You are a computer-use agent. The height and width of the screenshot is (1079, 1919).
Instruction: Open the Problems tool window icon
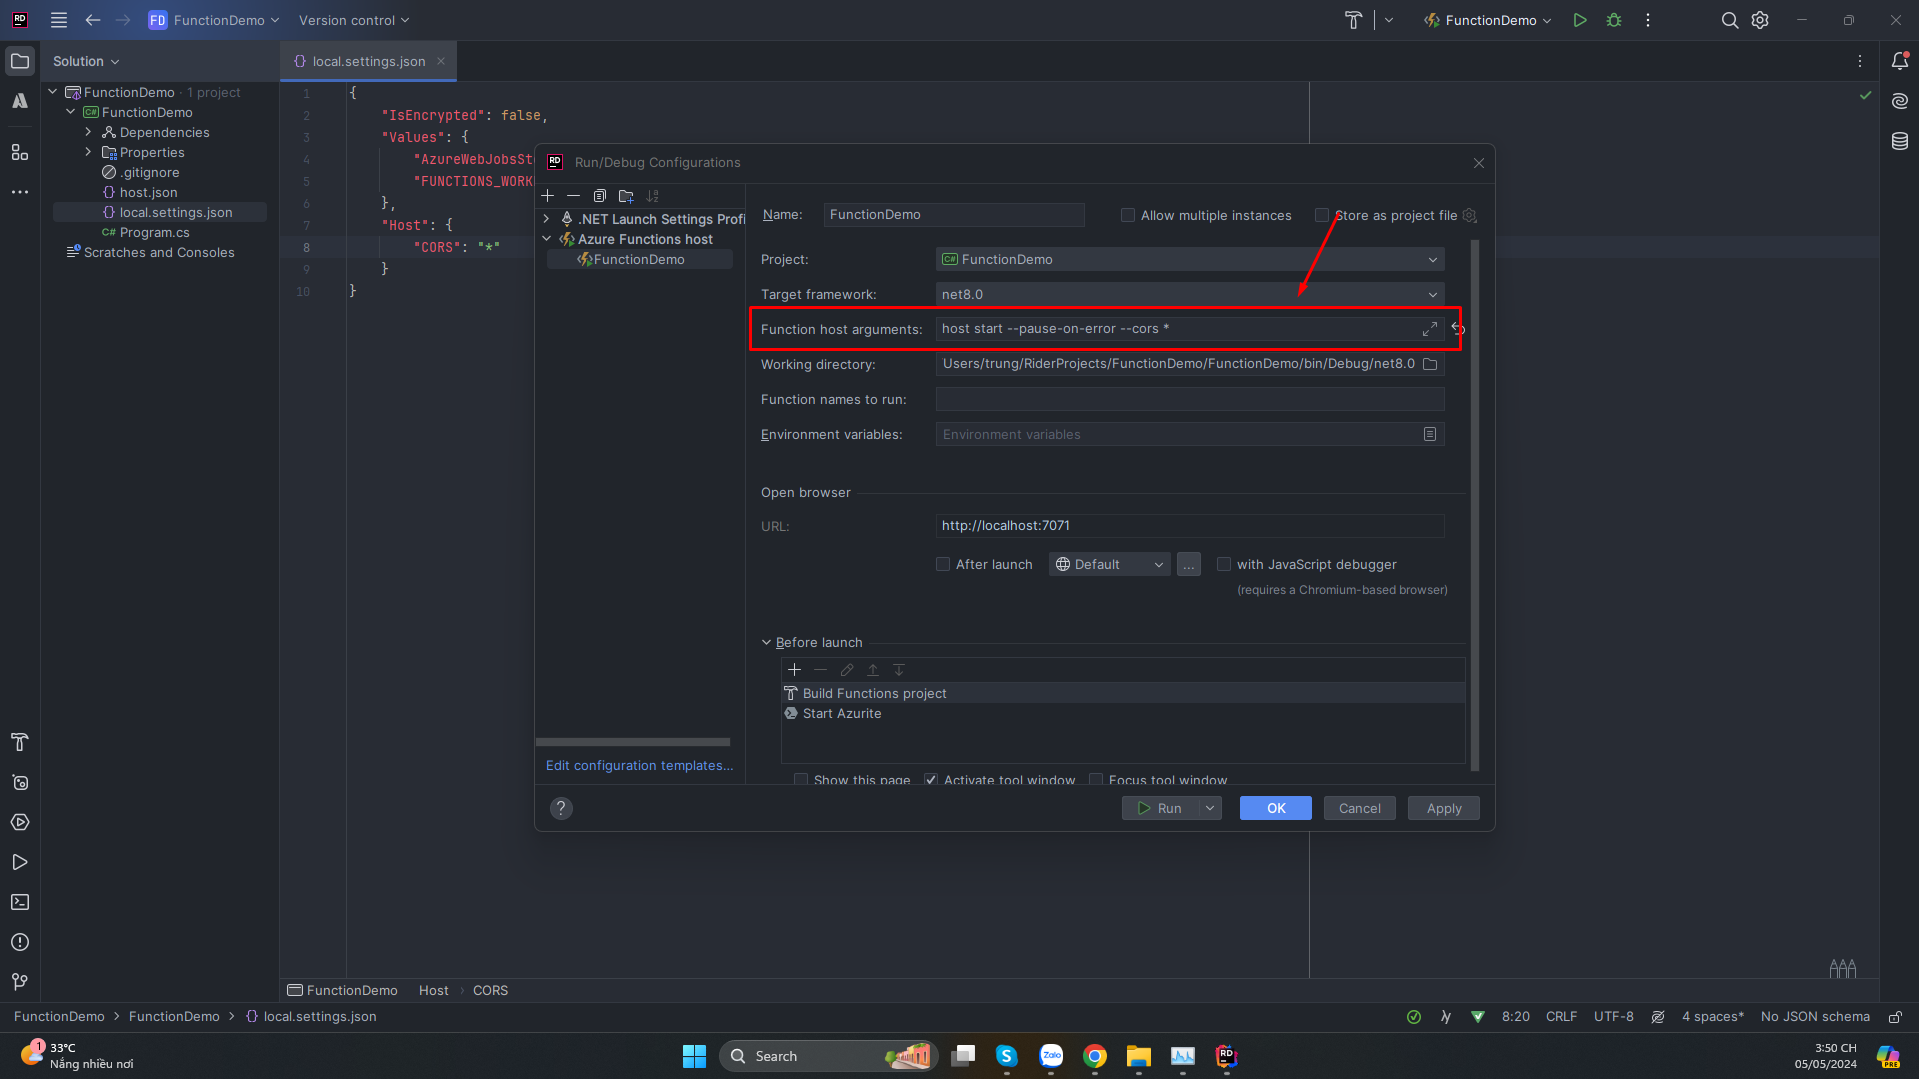tap(19, 942)
